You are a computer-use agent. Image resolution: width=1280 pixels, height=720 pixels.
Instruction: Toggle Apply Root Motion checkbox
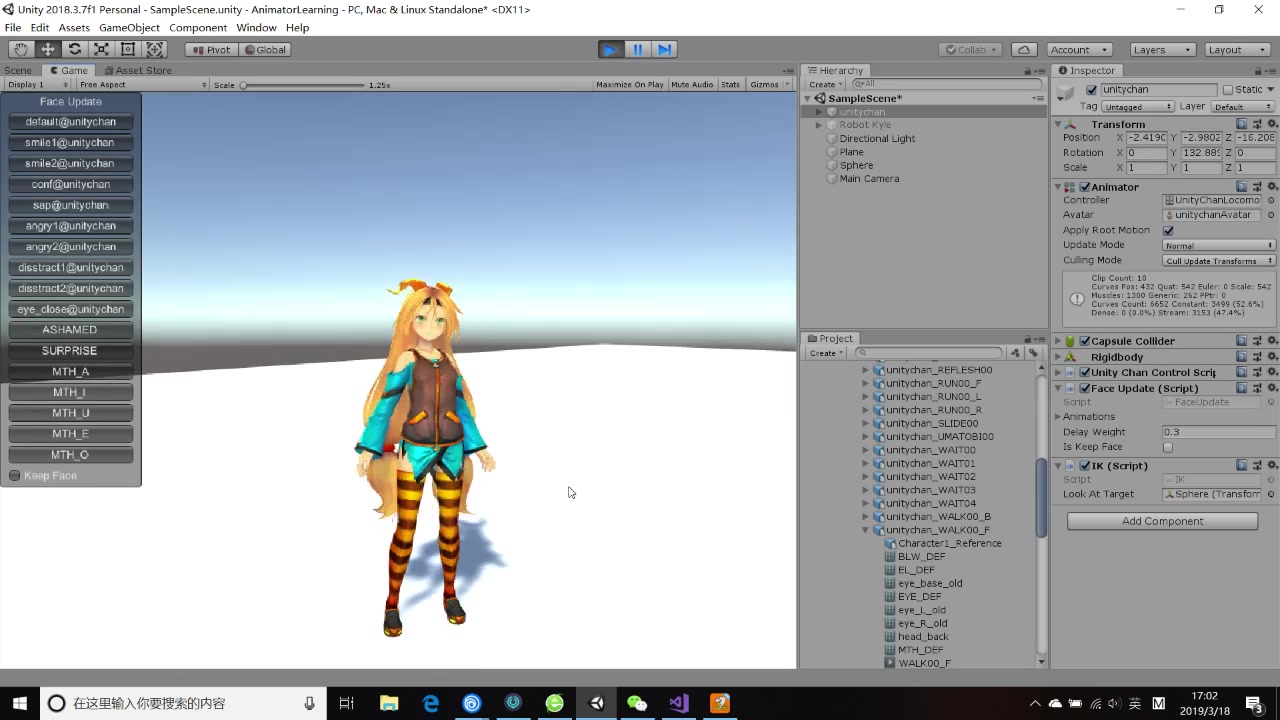coord(1168,231)
